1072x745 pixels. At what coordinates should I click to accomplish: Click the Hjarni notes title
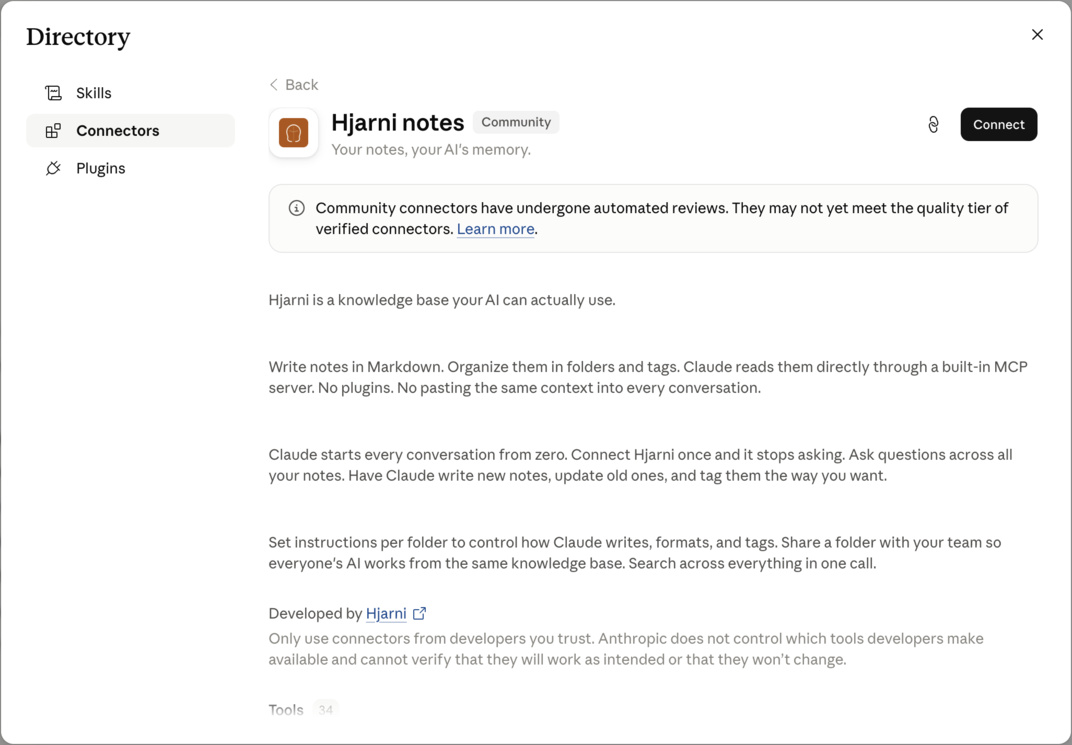(397, 122)
